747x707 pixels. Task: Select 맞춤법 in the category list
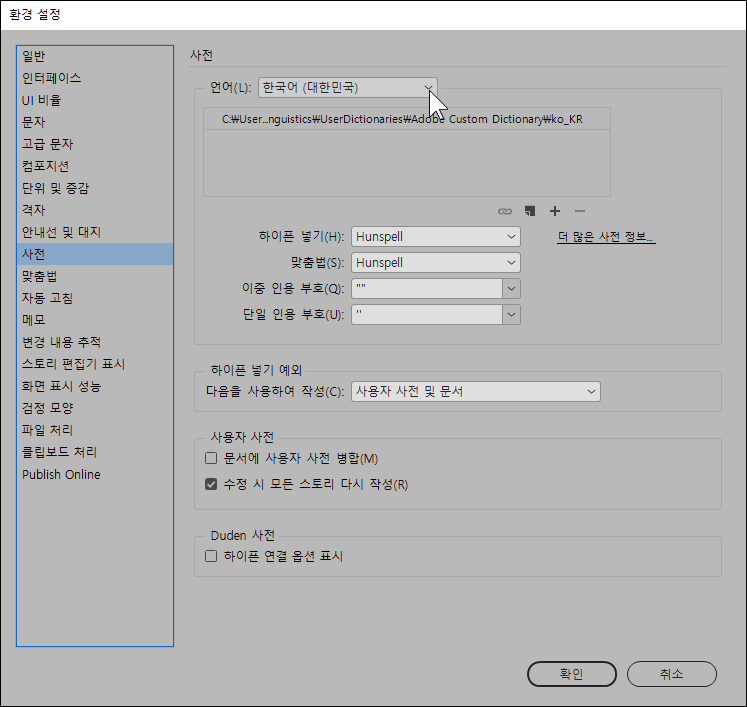(x=95, y=276)
